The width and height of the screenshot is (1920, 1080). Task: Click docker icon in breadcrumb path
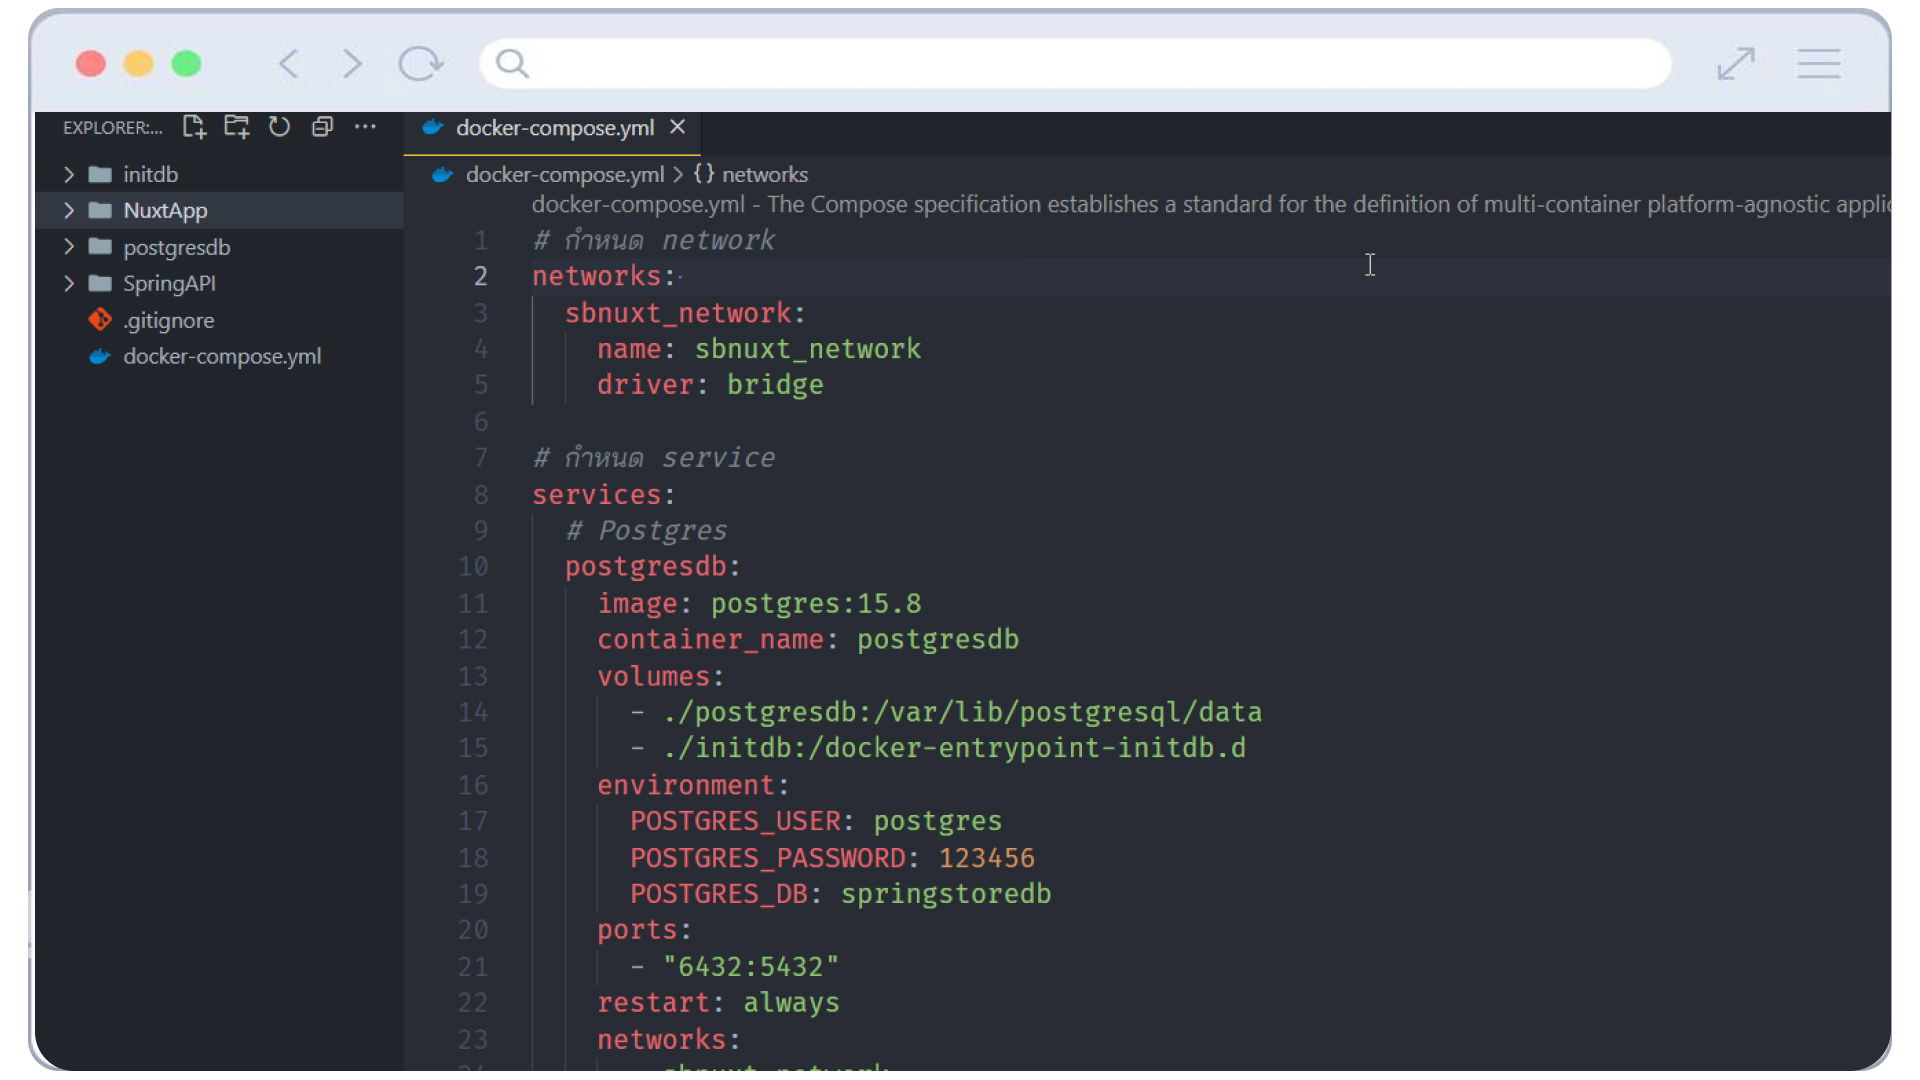[442, 174]
